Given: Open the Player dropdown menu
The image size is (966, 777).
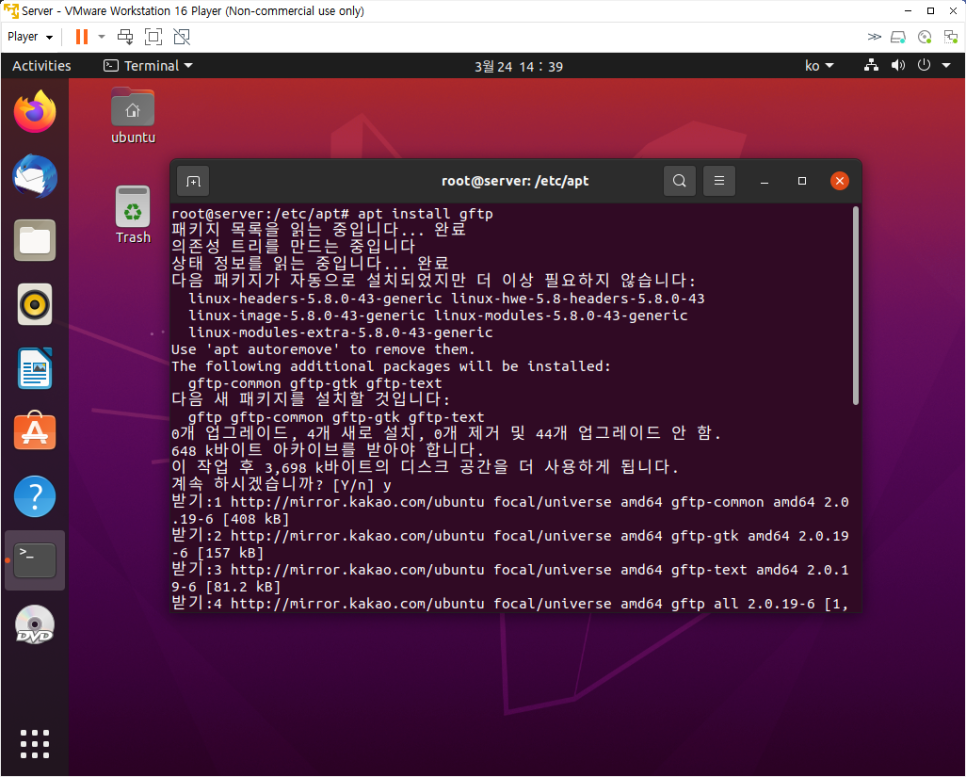Looking at the screenshot, I should point(30,37).
